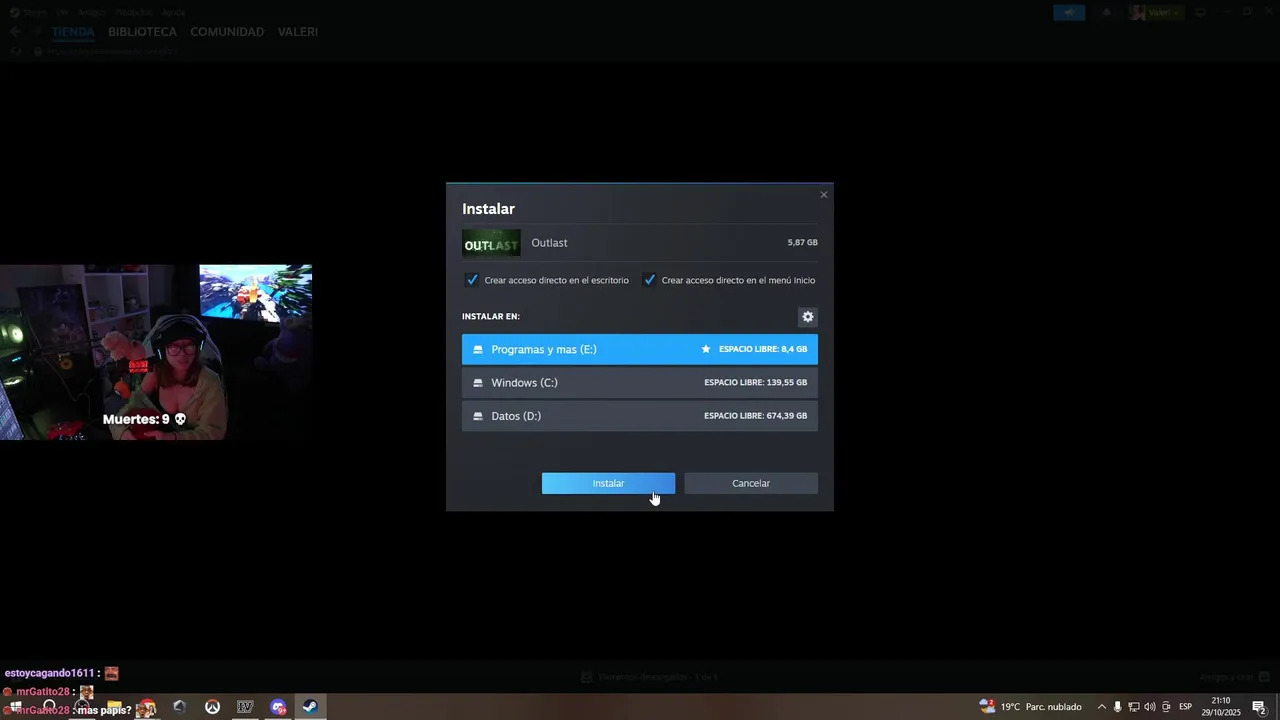
Task: Toggle start menu shortcut checkbox
Action: coord(649,280)
